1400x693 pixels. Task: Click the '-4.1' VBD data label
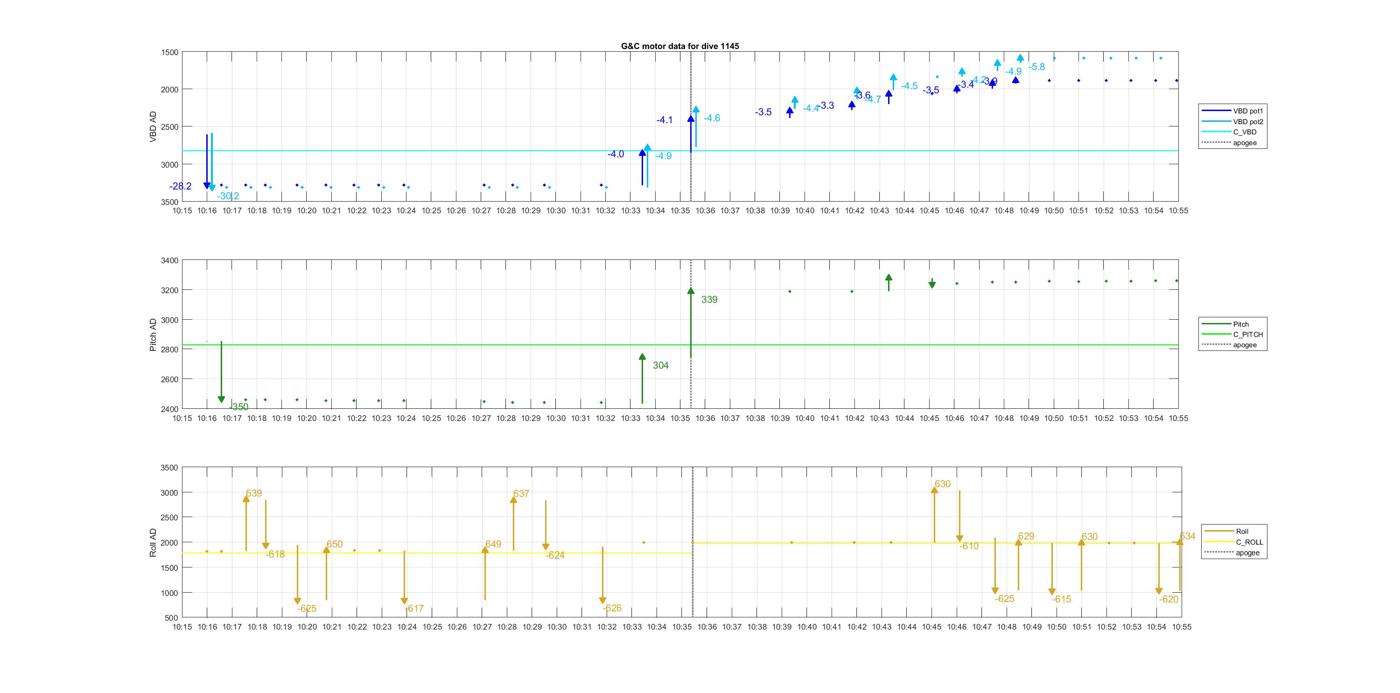[665, 120]
